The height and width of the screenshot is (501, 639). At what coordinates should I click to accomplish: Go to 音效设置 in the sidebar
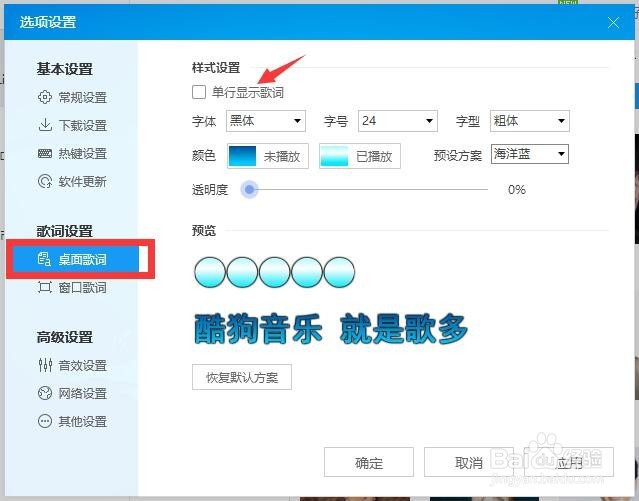tap(83, 365)
